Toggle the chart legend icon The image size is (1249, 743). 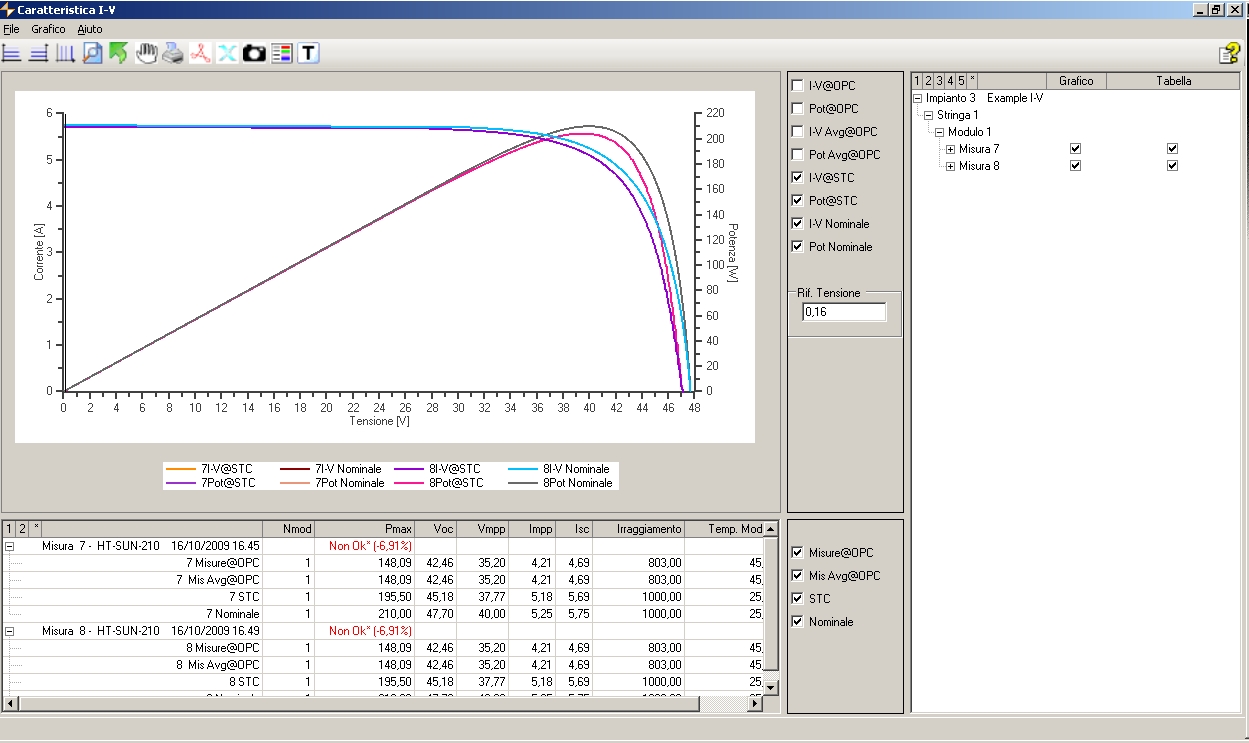281,53
